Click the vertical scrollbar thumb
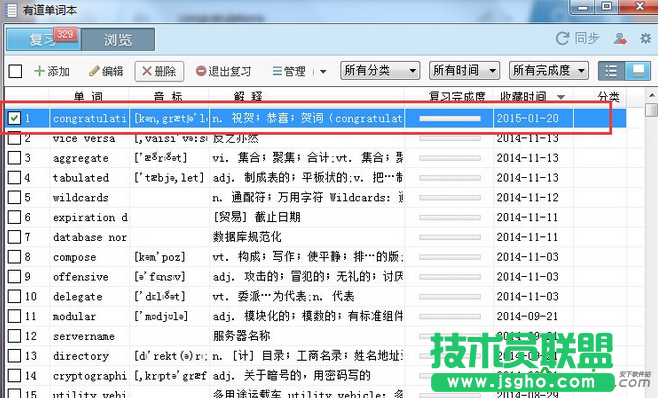The width and height of the screenshot is (658, 398). (x=652, y=109)
